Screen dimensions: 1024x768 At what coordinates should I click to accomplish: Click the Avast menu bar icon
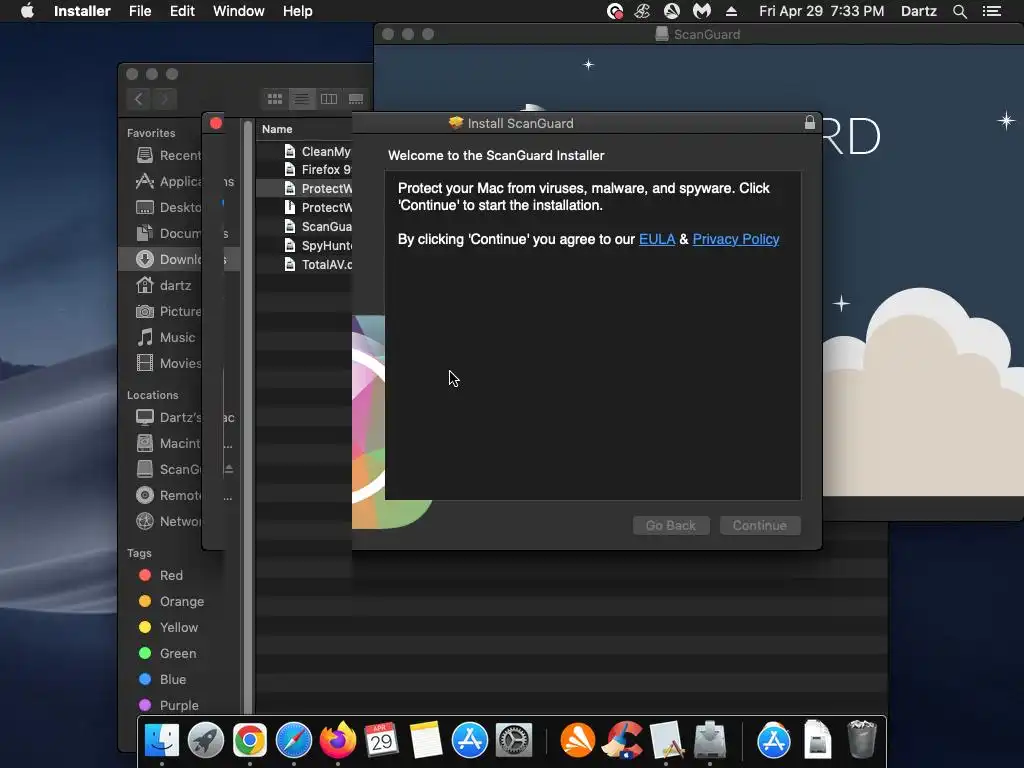click(x=671, y=11)
